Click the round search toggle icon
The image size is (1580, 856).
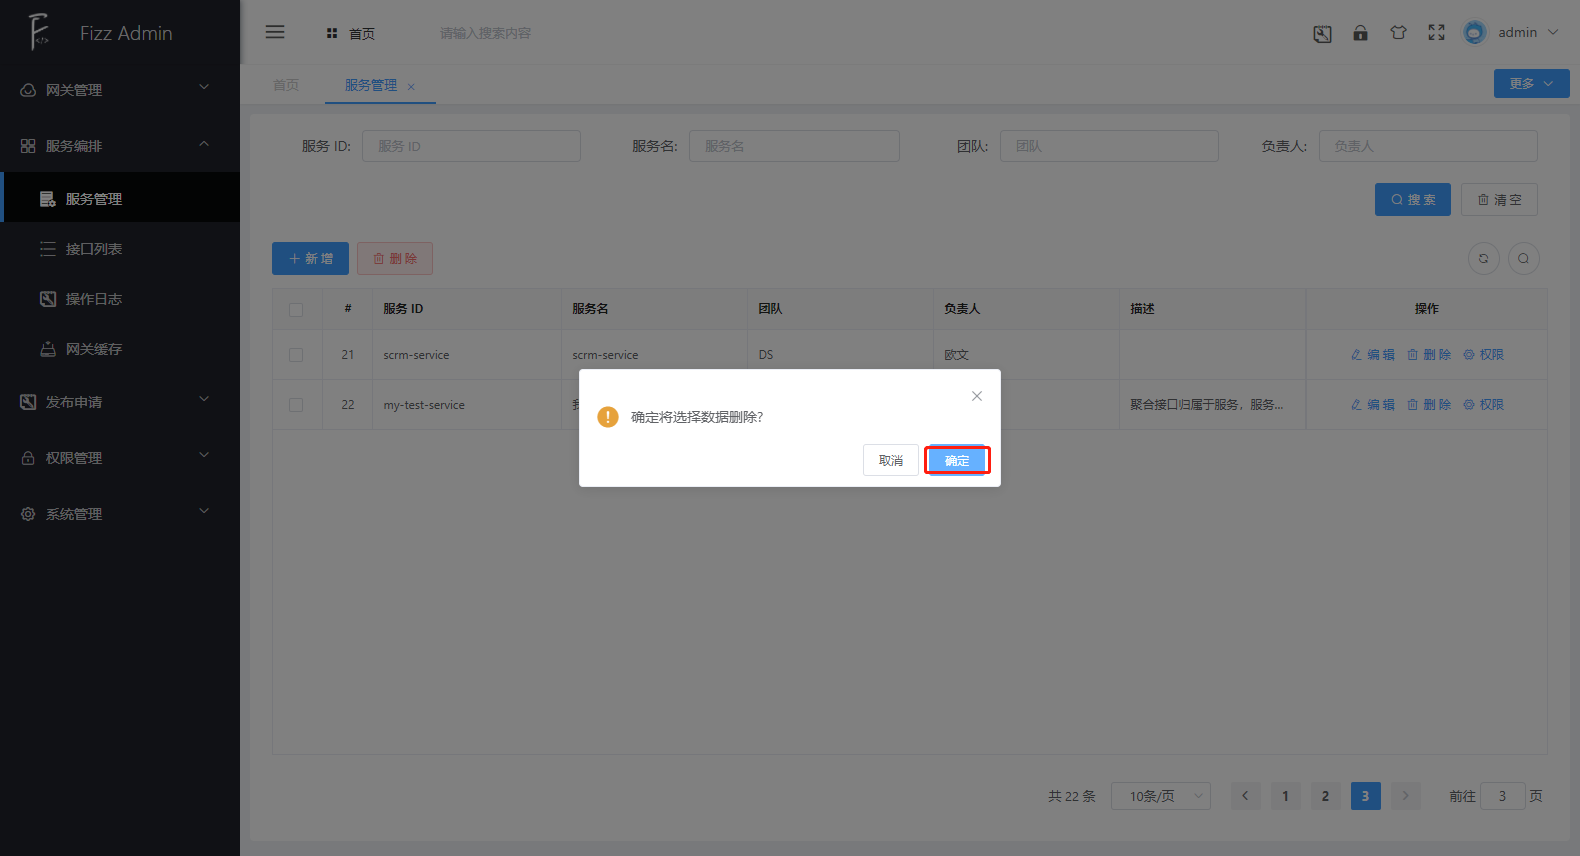pos(1523,258)
